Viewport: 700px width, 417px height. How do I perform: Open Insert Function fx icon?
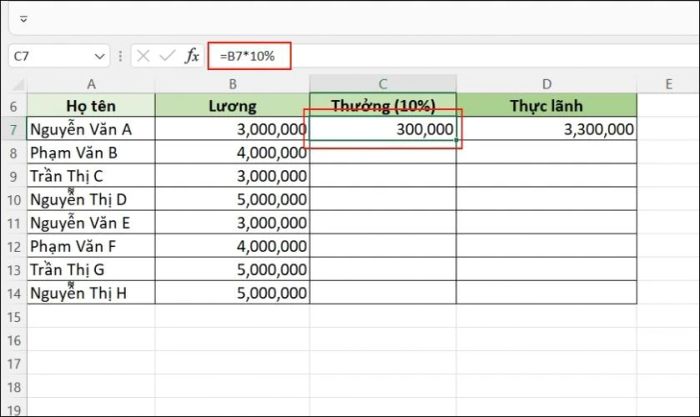(192, 56)
